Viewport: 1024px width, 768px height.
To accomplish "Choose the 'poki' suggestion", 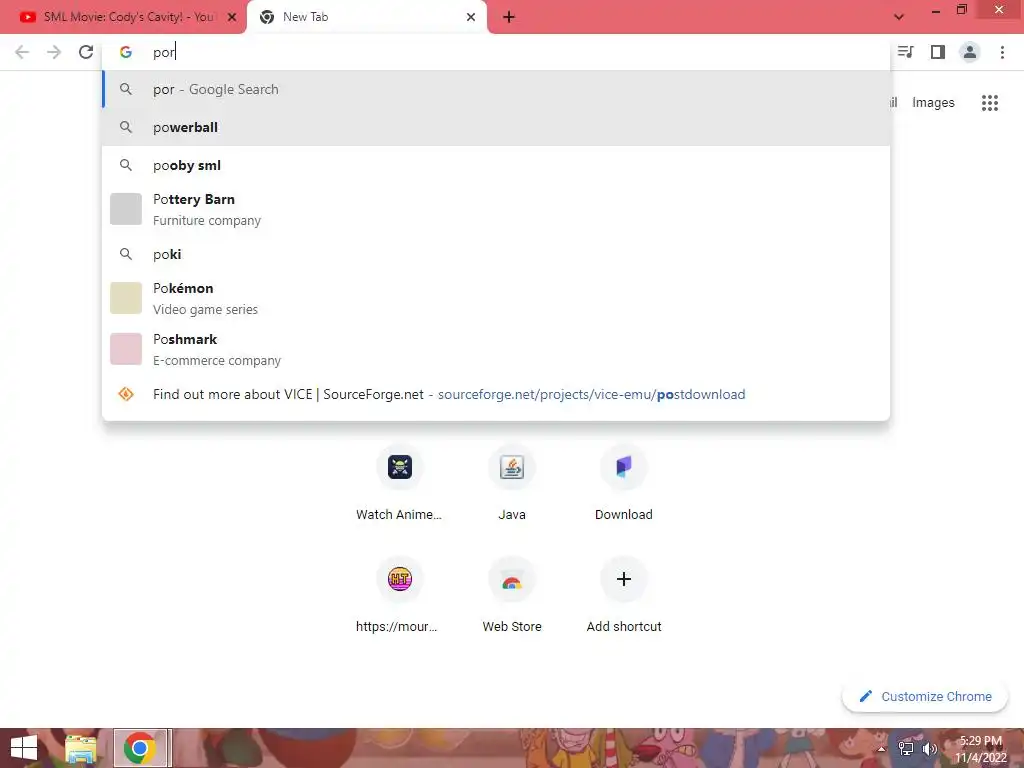I will tap(496, 254).
